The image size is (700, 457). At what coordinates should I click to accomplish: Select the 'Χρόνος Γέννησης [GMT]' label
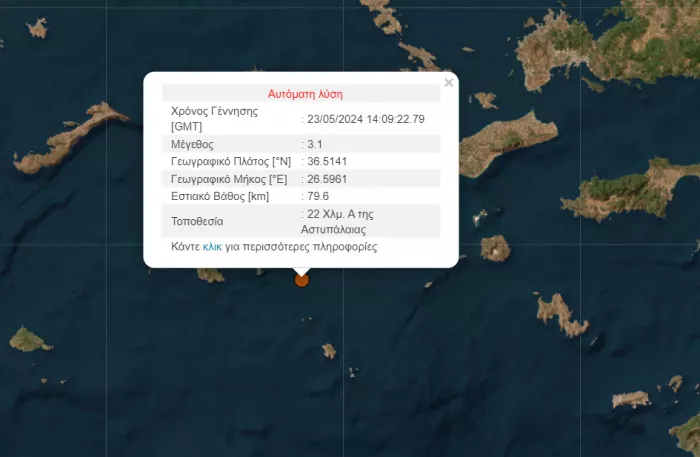click(x=214, y=119)
